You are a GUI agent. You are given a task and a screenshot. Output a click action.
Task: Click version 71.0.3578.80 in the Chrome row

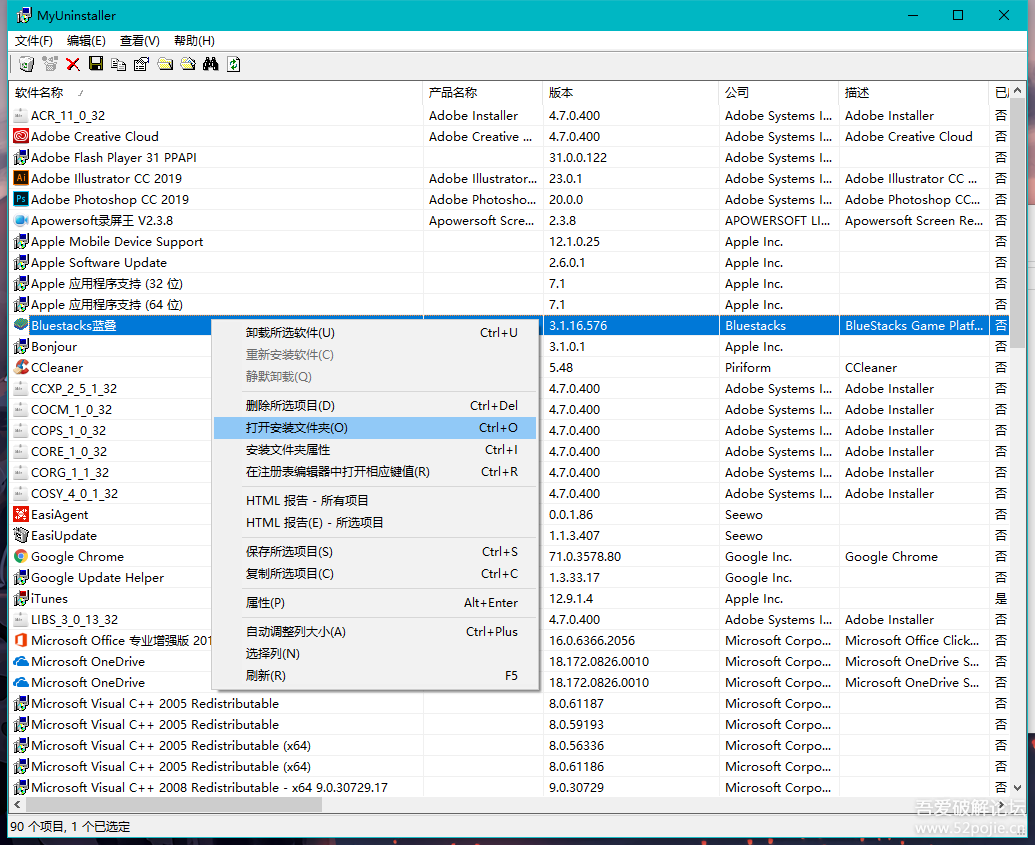click(585, 557)
